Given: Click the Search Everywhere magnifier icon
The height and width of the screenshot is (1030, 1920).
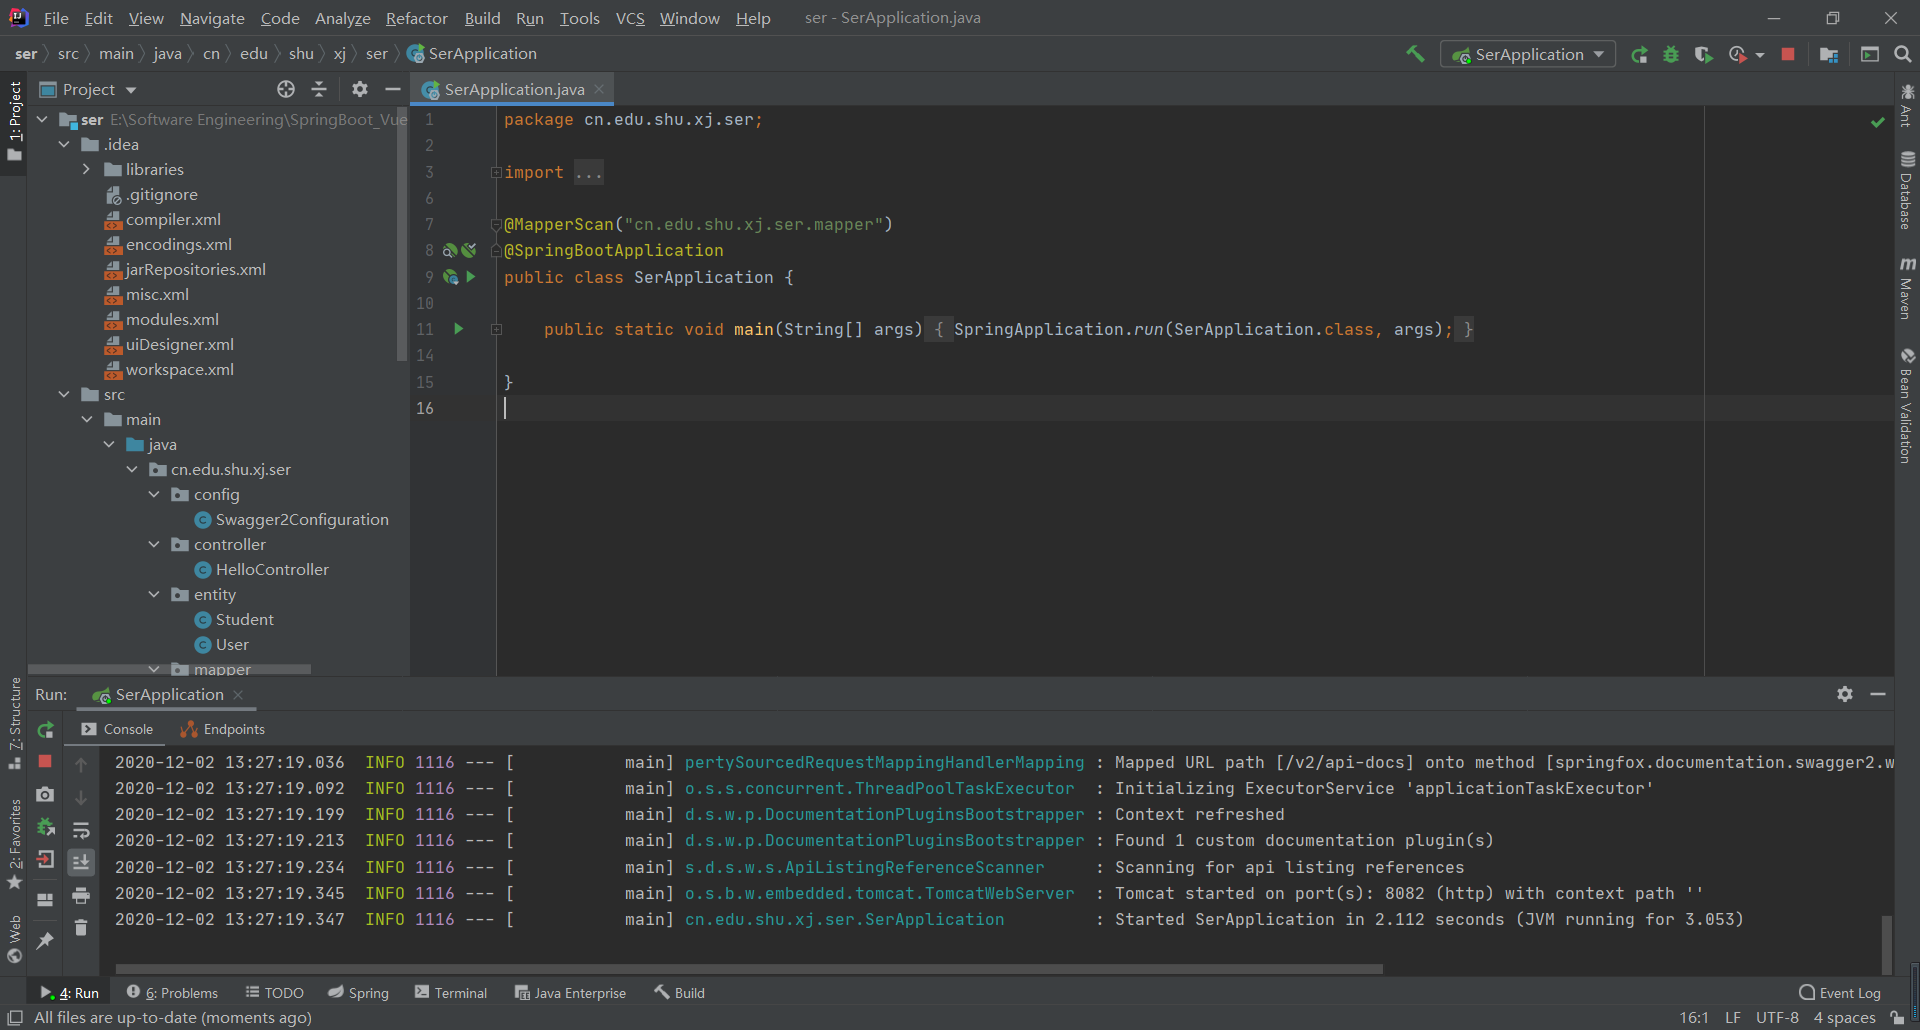Looking at the screenshot, I should 1903,55.
